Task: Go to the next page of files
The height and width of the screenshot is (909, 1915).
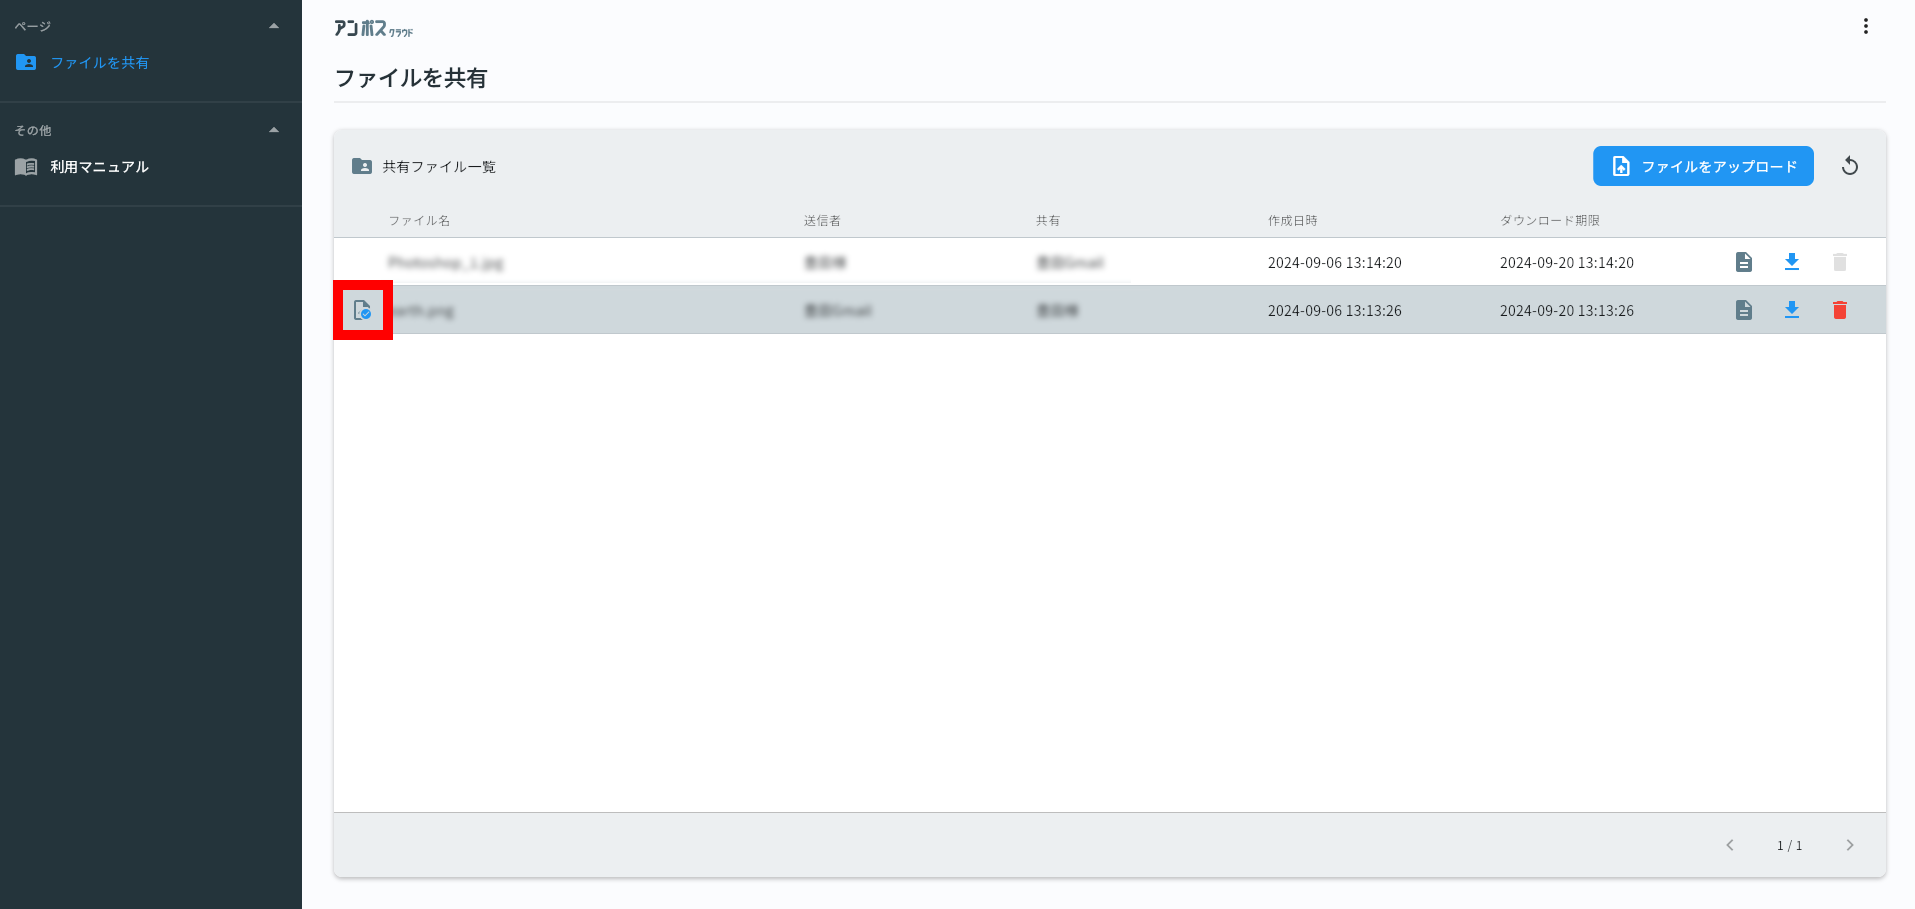Action: point(1849,845)
